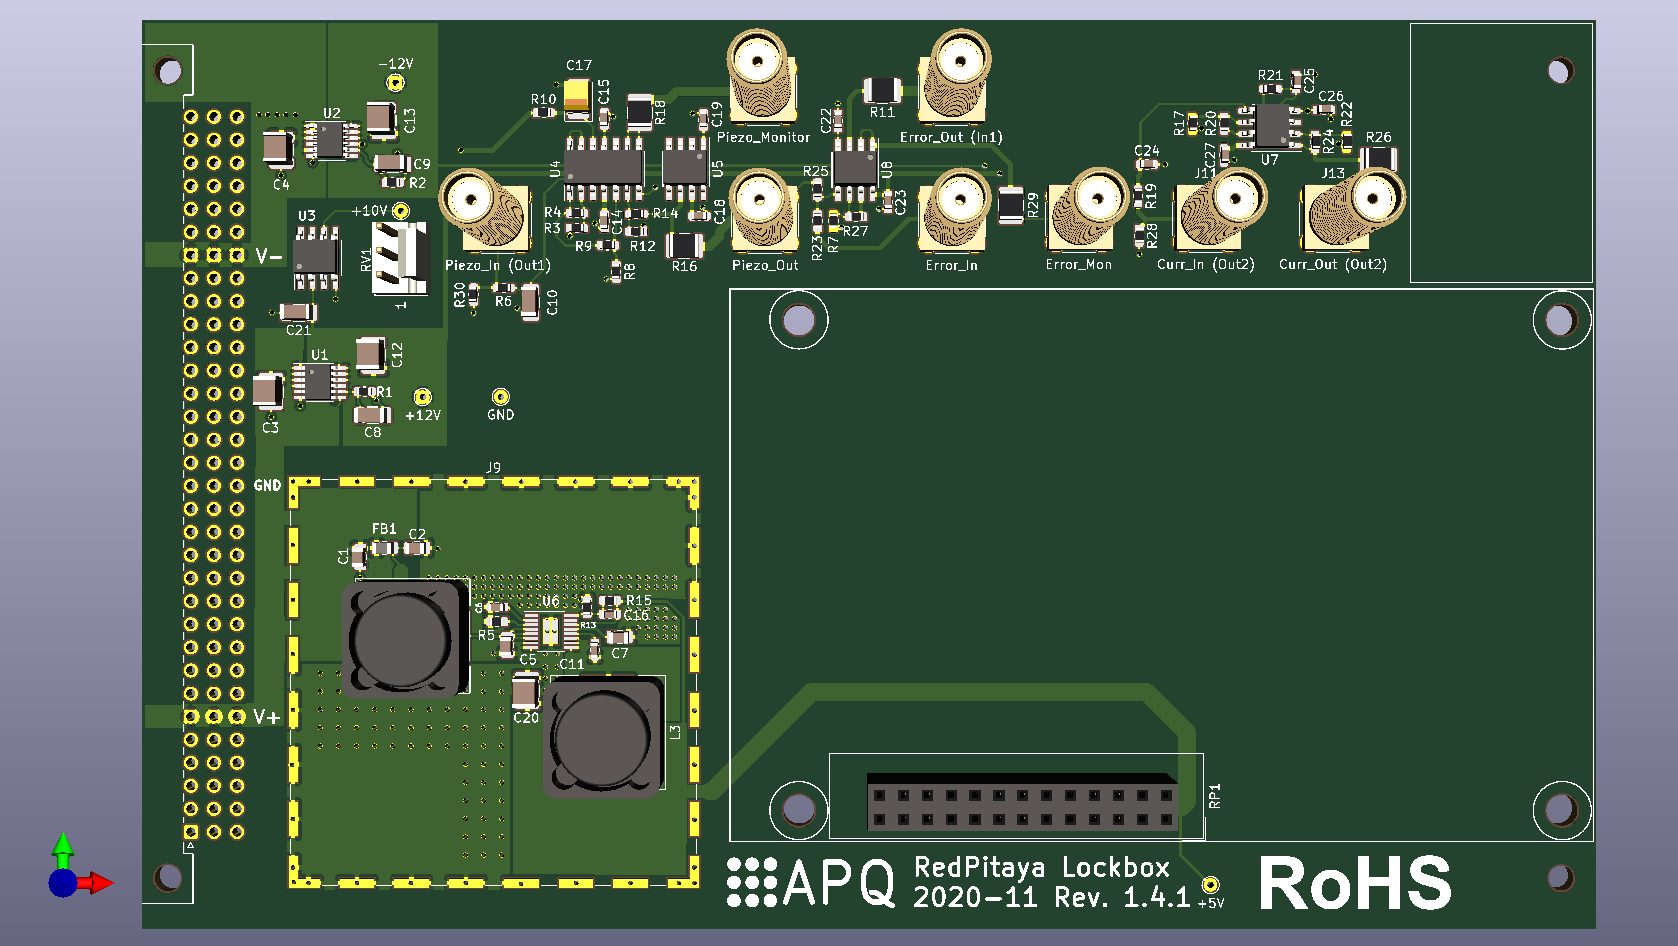Screen dimensions: 1678x946
Task: Click the FB1 ferrite bead
Action: pos(384,548)
